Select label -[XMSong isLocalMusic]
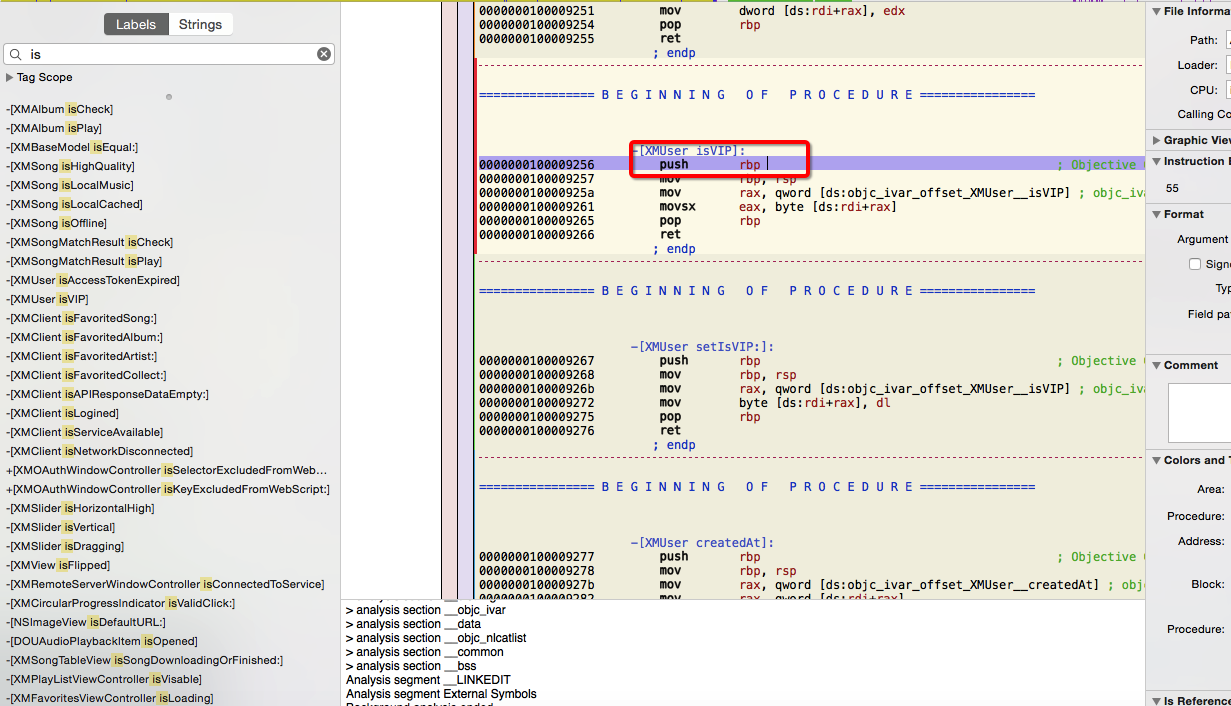Viewport: 1231px width, 706px height. pos(69,185)
